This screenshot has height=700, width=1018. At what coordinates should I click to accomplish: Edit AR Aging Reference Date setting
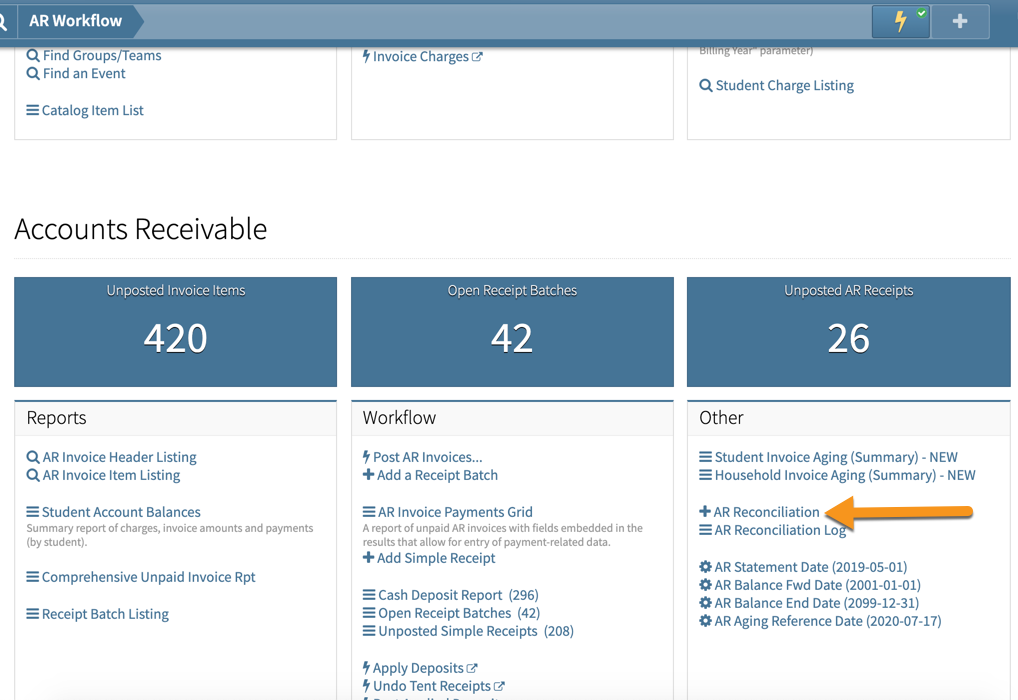click(827, 621)
